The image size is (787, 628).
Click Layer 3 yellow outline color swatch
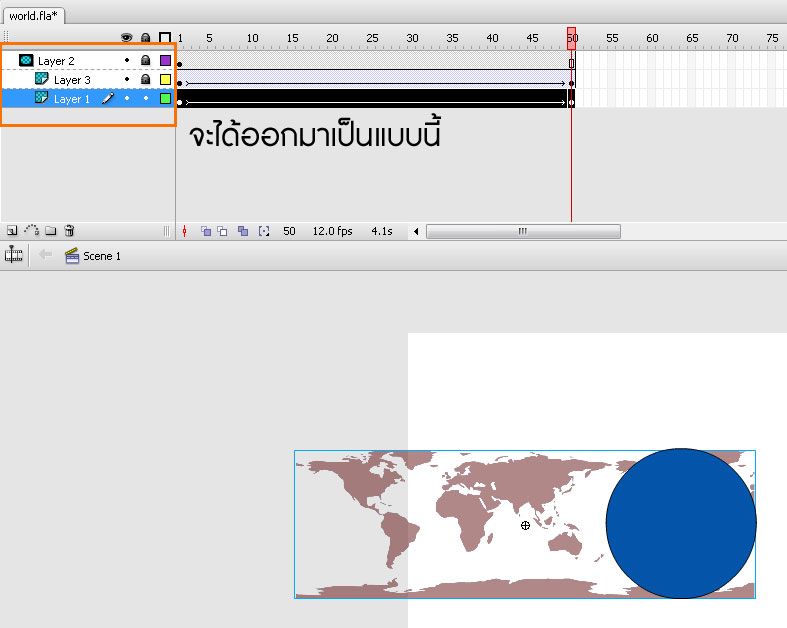point(165,80)
